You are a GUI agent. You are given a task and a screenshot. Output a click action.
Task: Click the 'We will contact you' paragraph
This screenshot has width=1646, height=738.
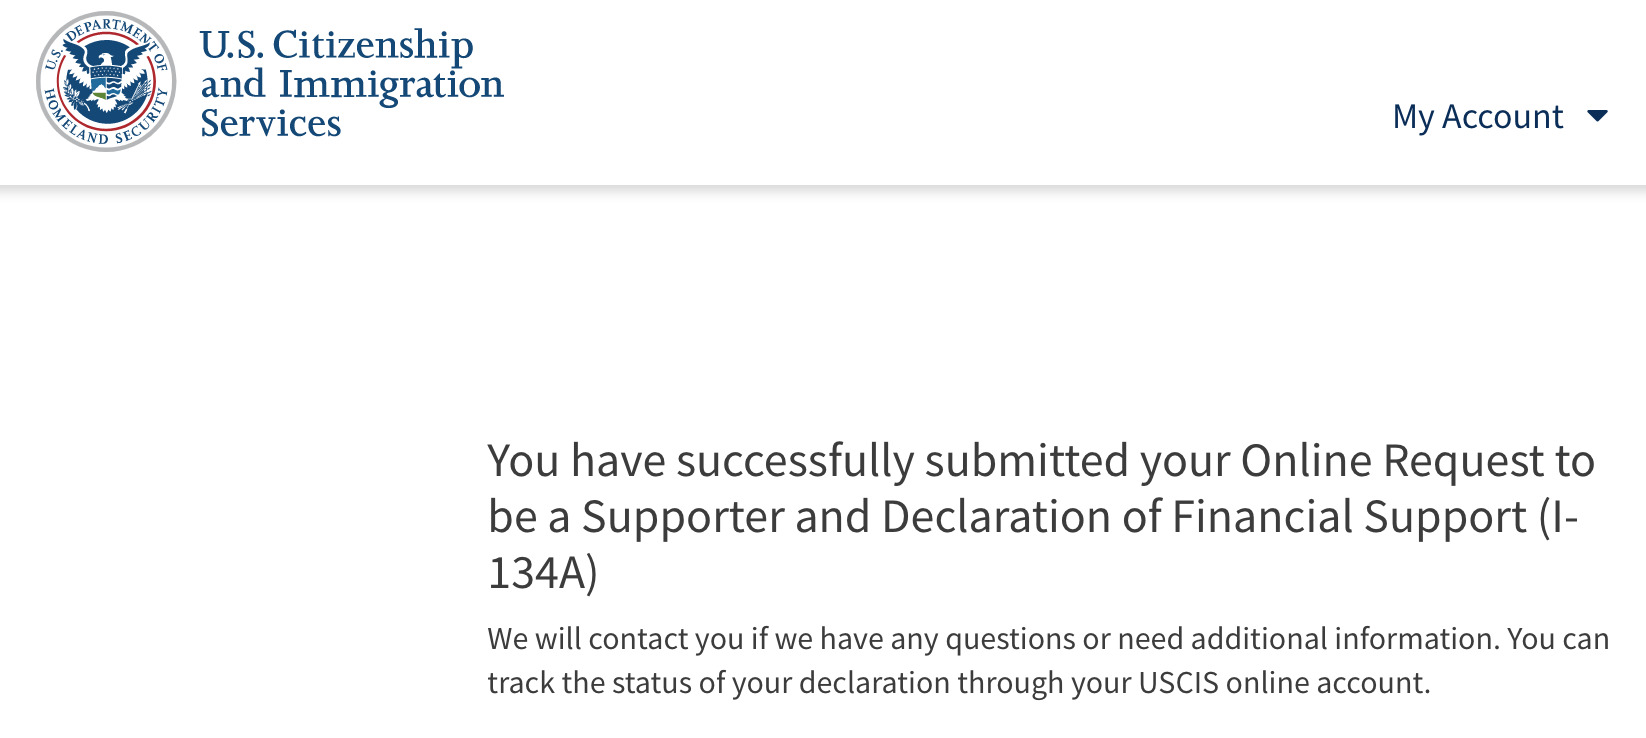(1048, 660)
